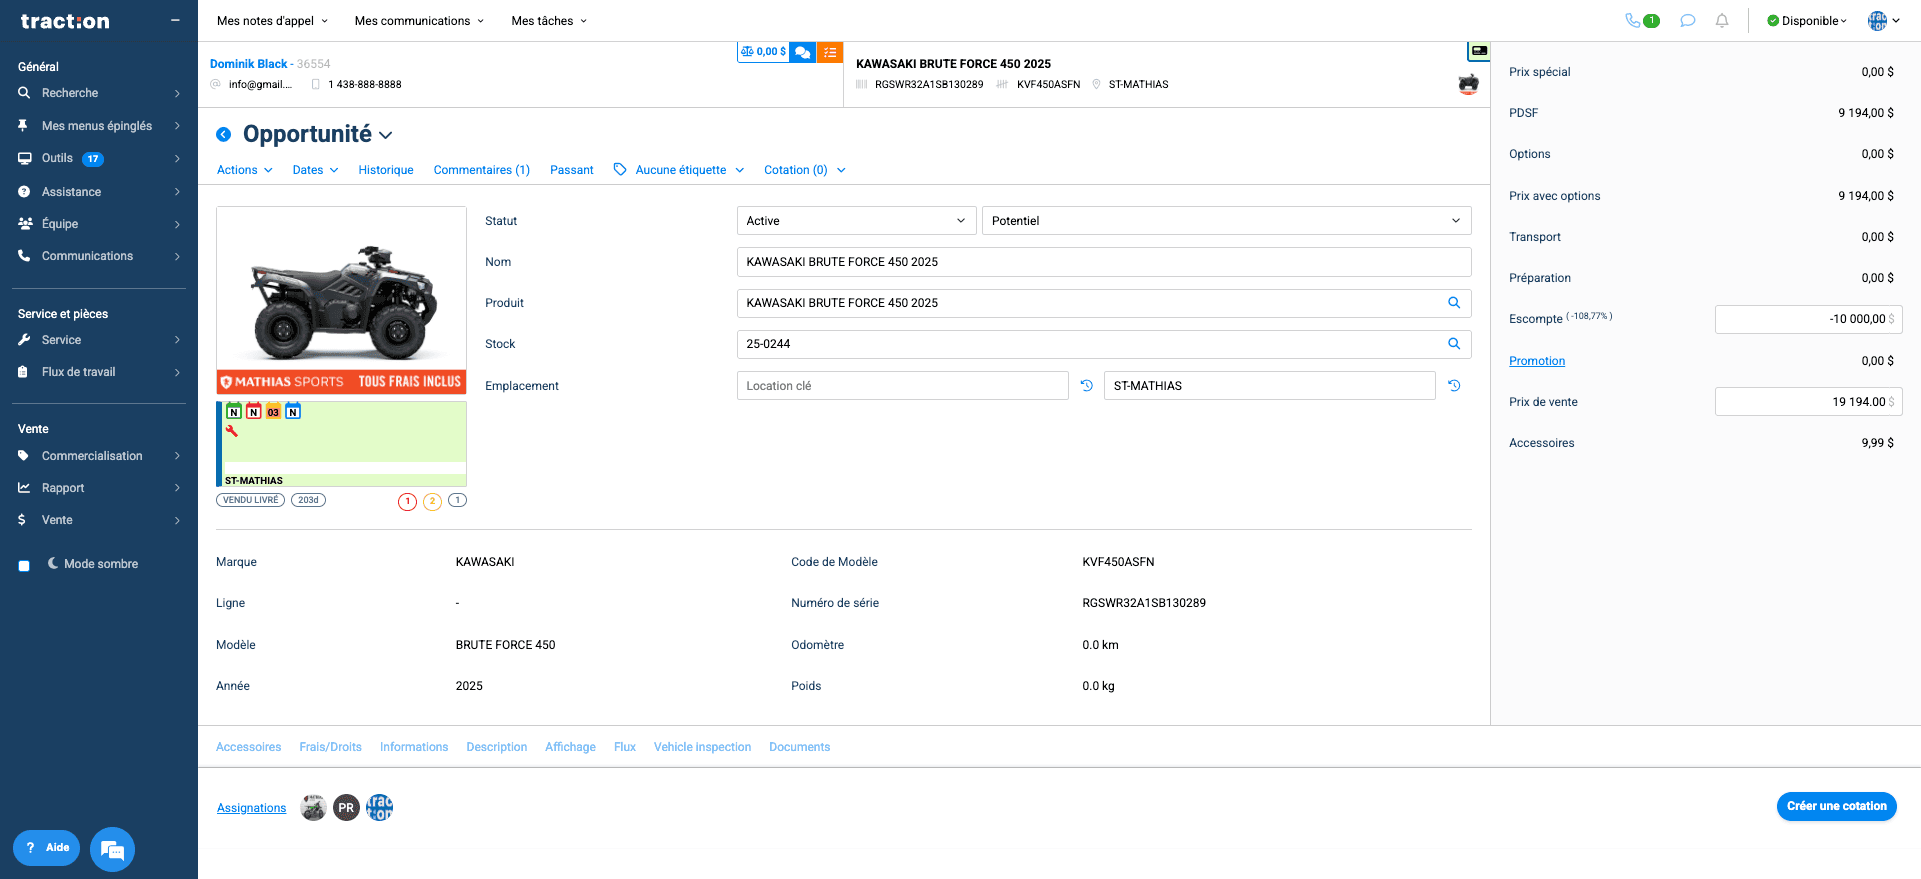Click the card icon at header corner
Viewport: 1921px width, 879px height.
coord(1479,50)
